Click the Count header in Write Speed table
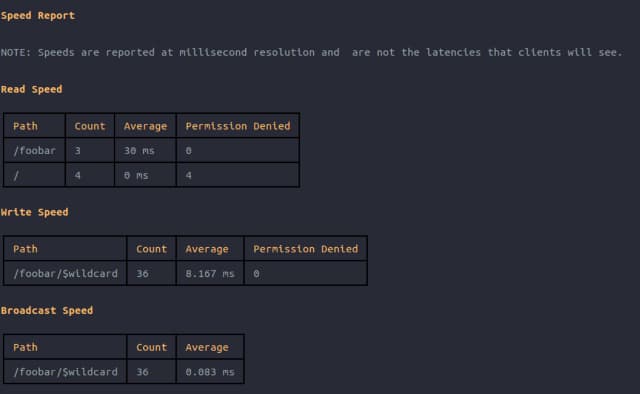 [151, 249]
